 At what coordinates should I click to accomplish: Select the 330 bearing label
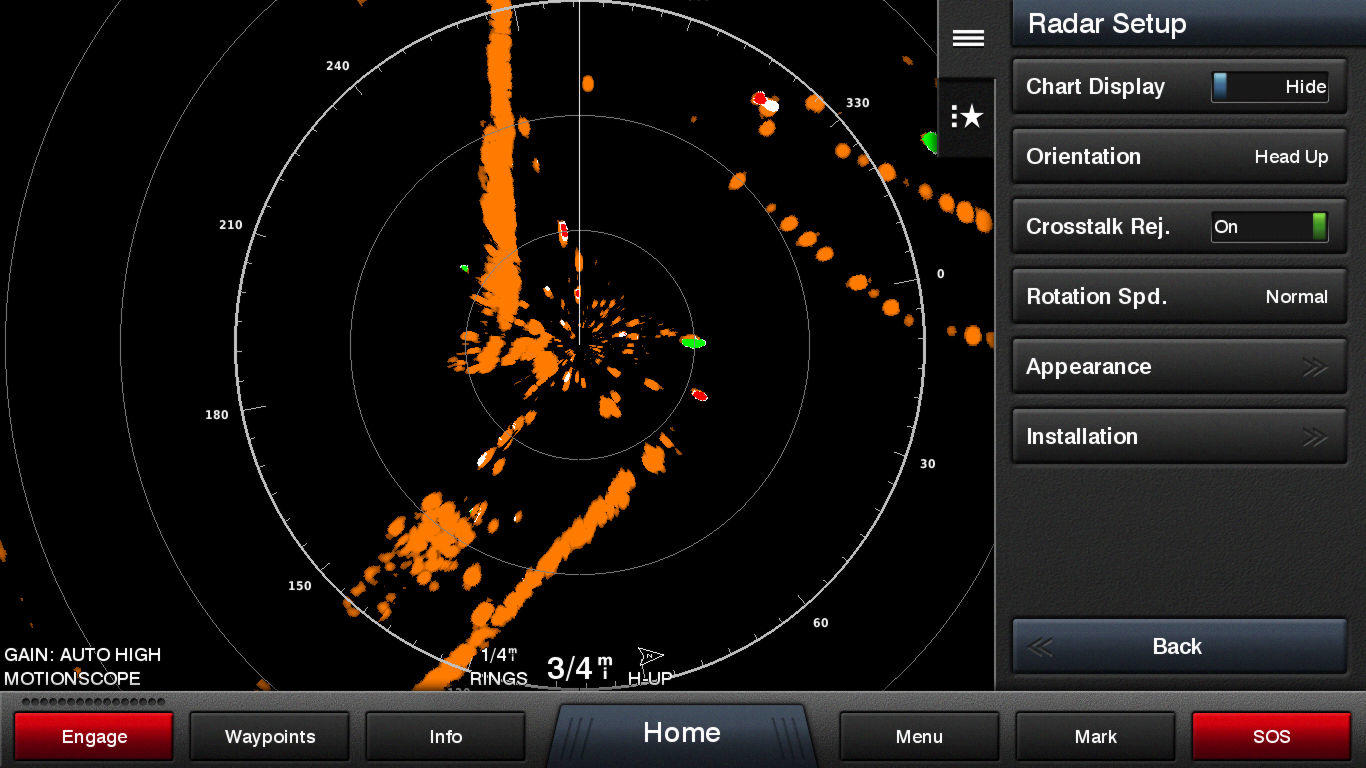(858, 103)
